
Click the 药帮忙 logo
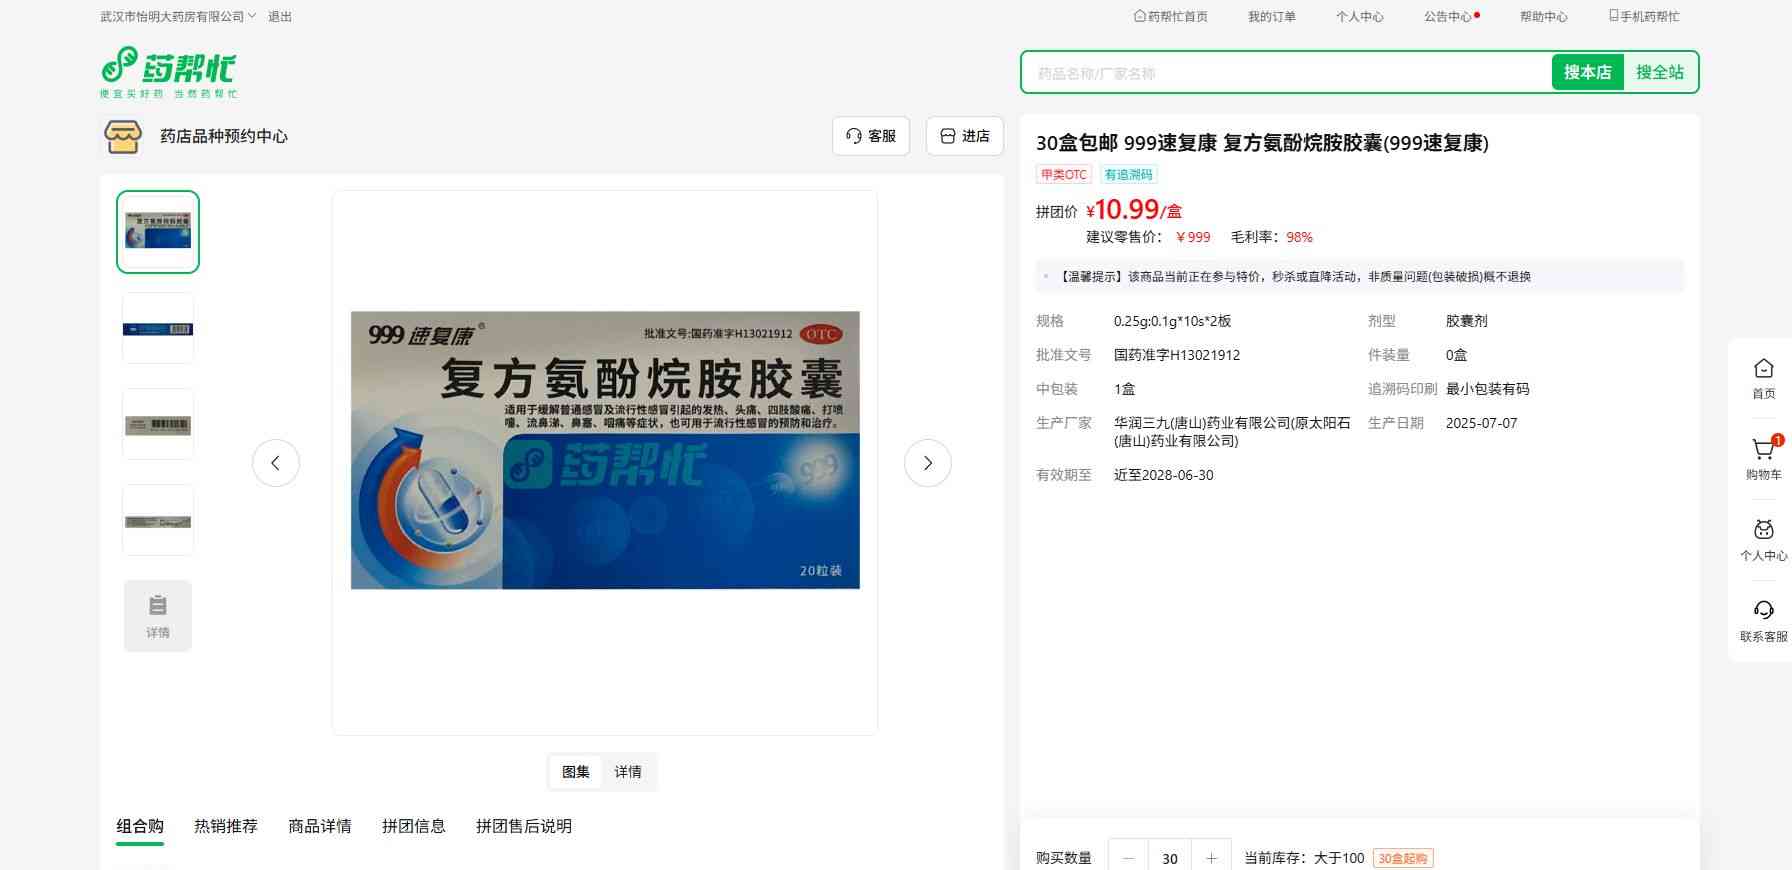coord(168,72)
